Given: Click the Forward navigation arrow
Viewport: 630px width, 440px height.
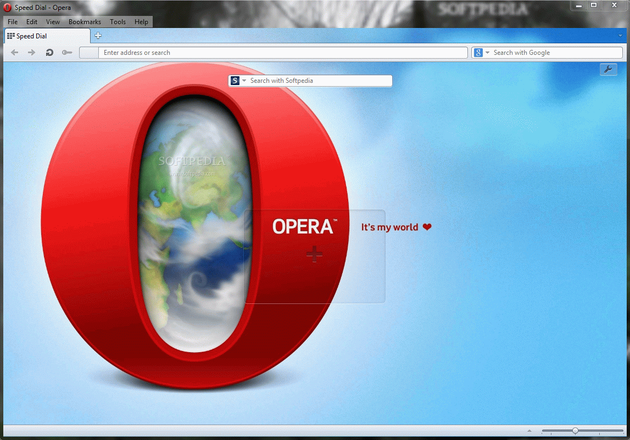Looking at the screenshot, I should (31, 52).
